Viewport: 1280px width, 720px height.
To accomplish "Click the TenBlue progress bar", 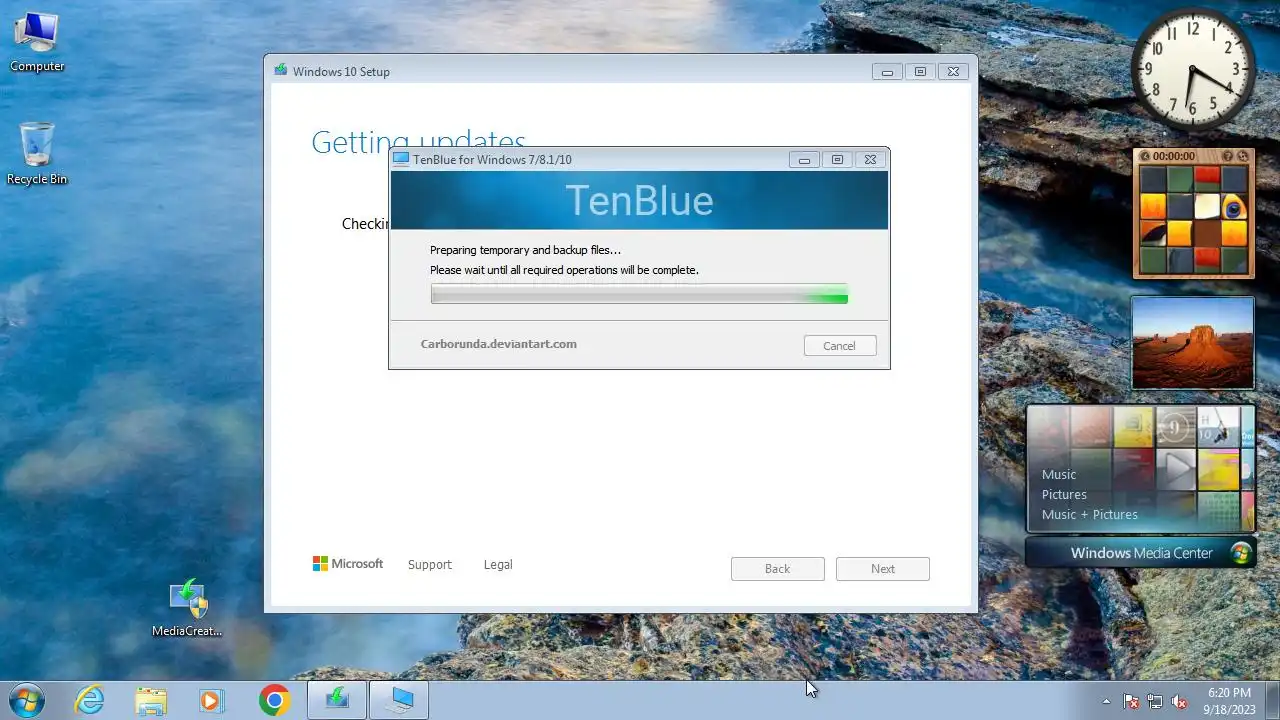I will click(639, 294).
